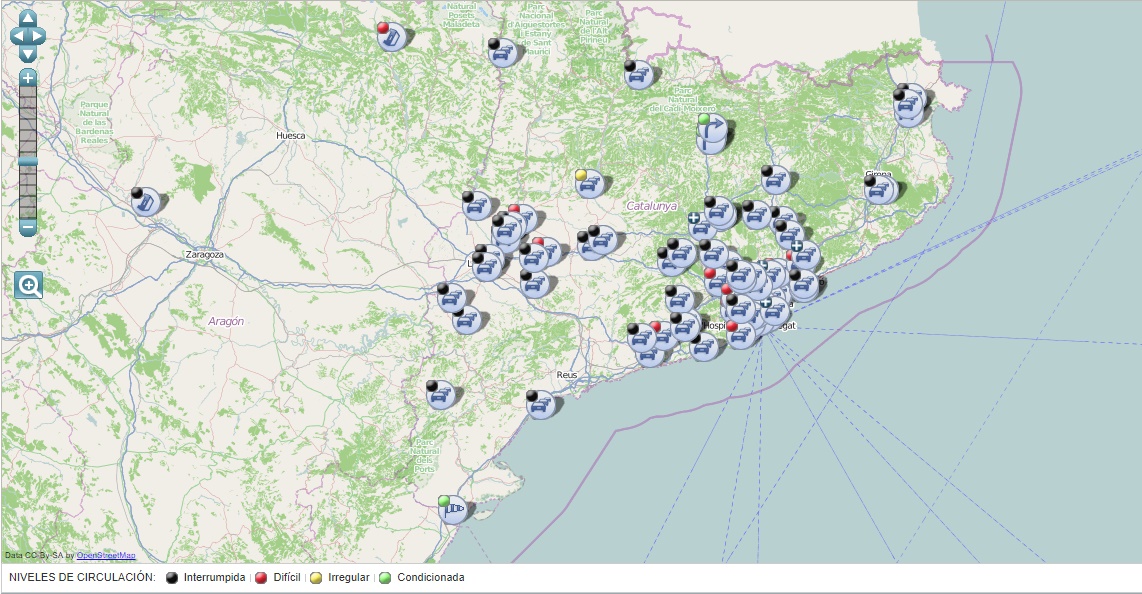Screen dimensions: 1142x594
Task: Click the Condicionada legend entry
Action: (430, 577)
